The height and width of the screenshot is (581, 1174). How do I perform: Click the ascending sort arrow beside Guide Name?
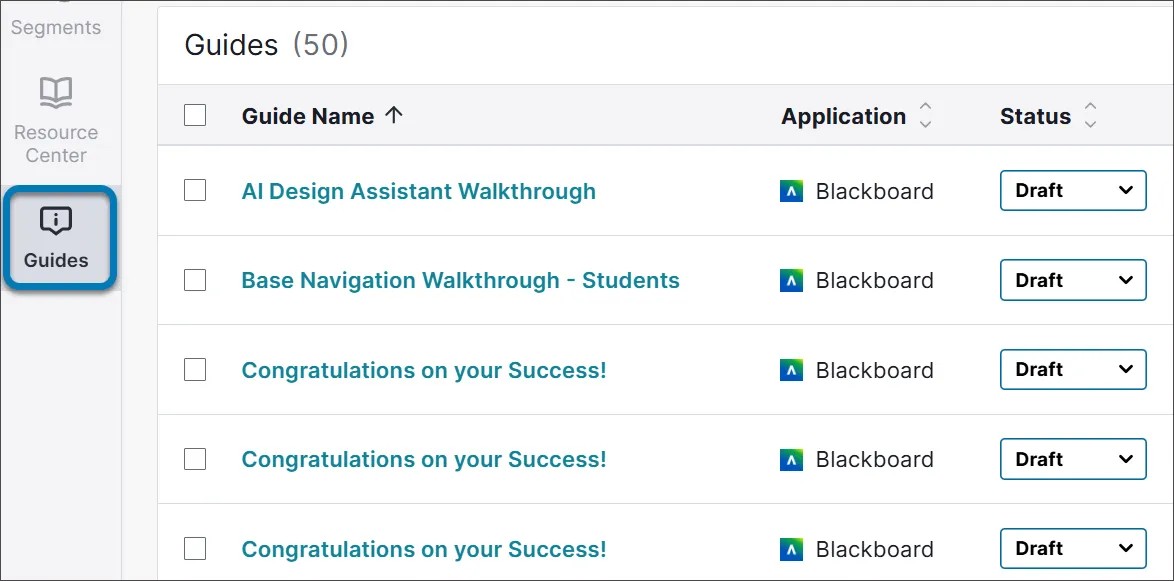coord(394,116)
